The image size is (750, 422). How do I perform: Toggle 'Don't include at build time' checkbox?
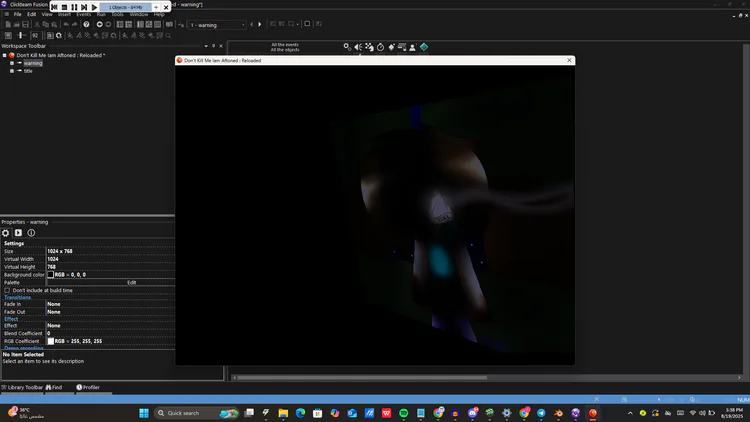[7, 290]
